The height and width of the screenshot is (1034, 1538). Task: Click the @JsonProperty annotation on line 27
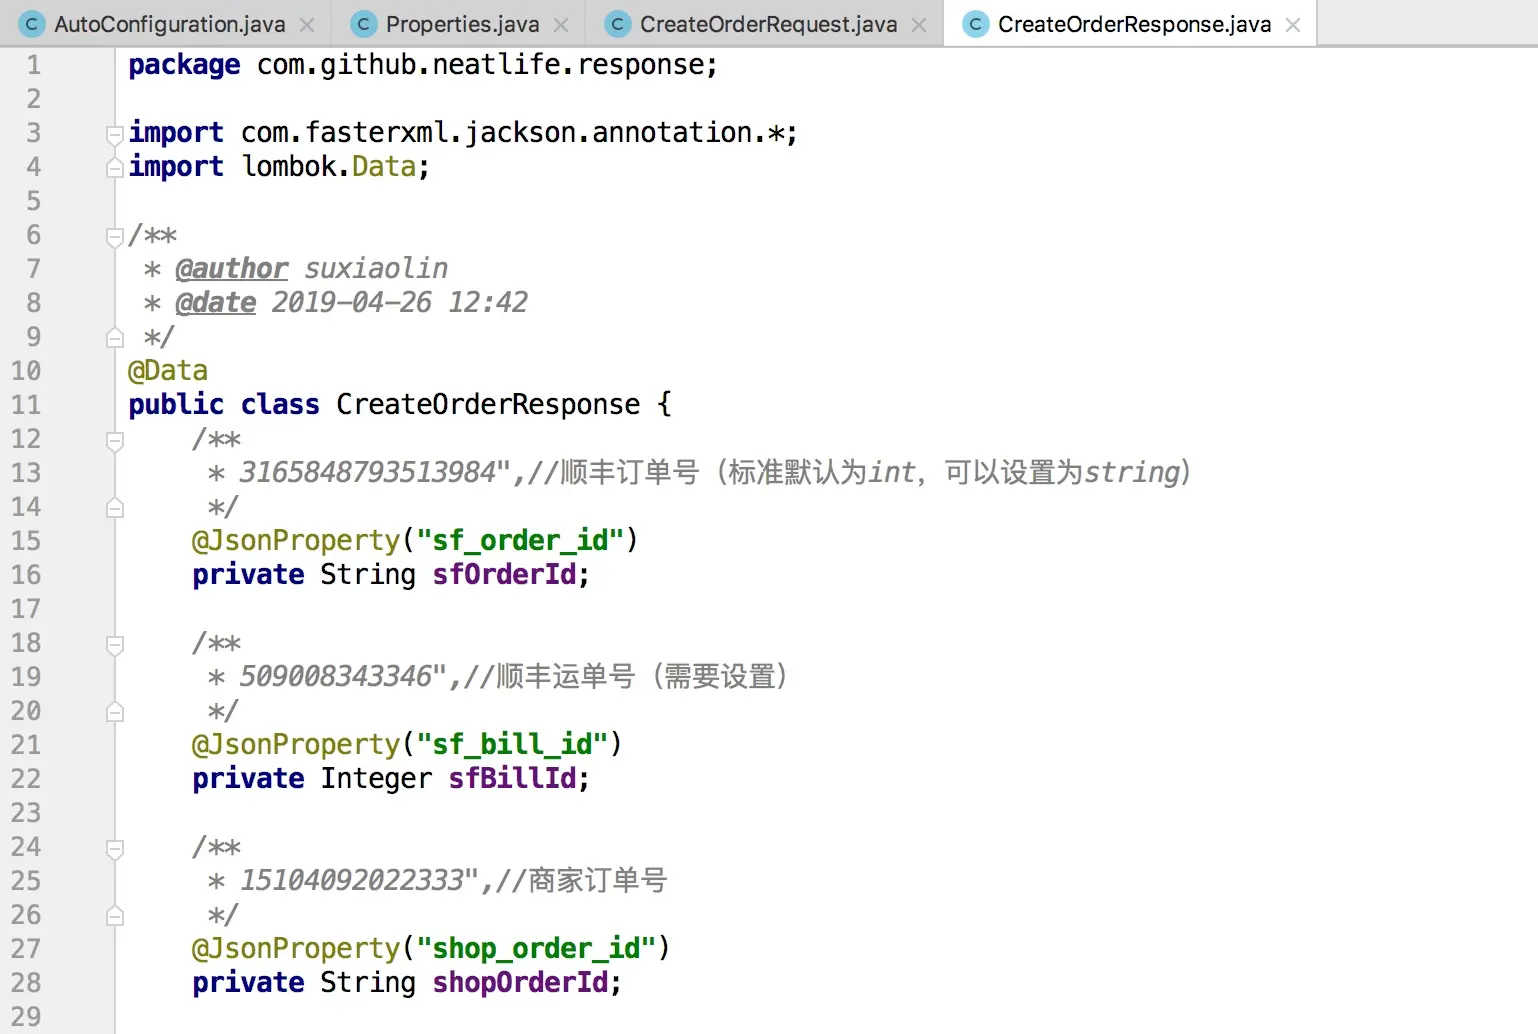[x=296, y=949]
